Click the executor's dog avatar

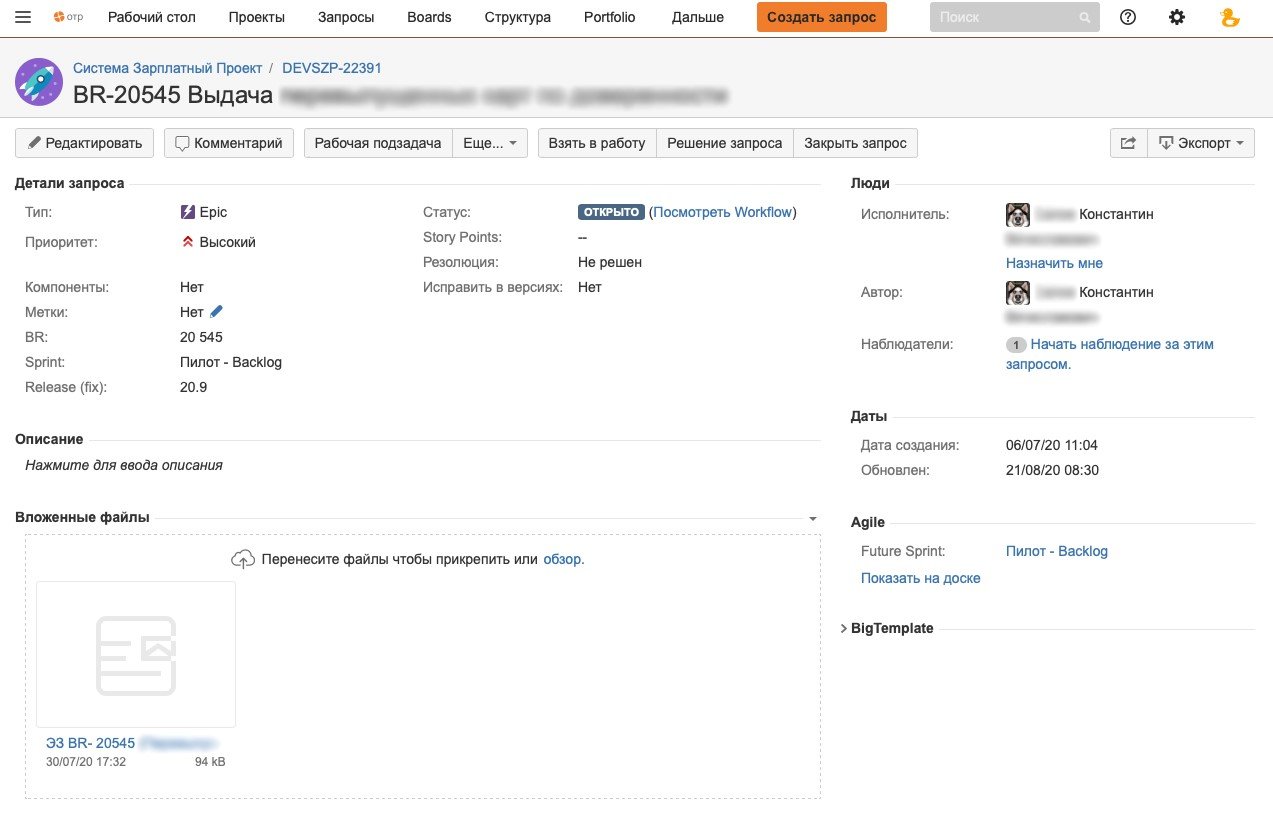click(x=1018, y=214)
